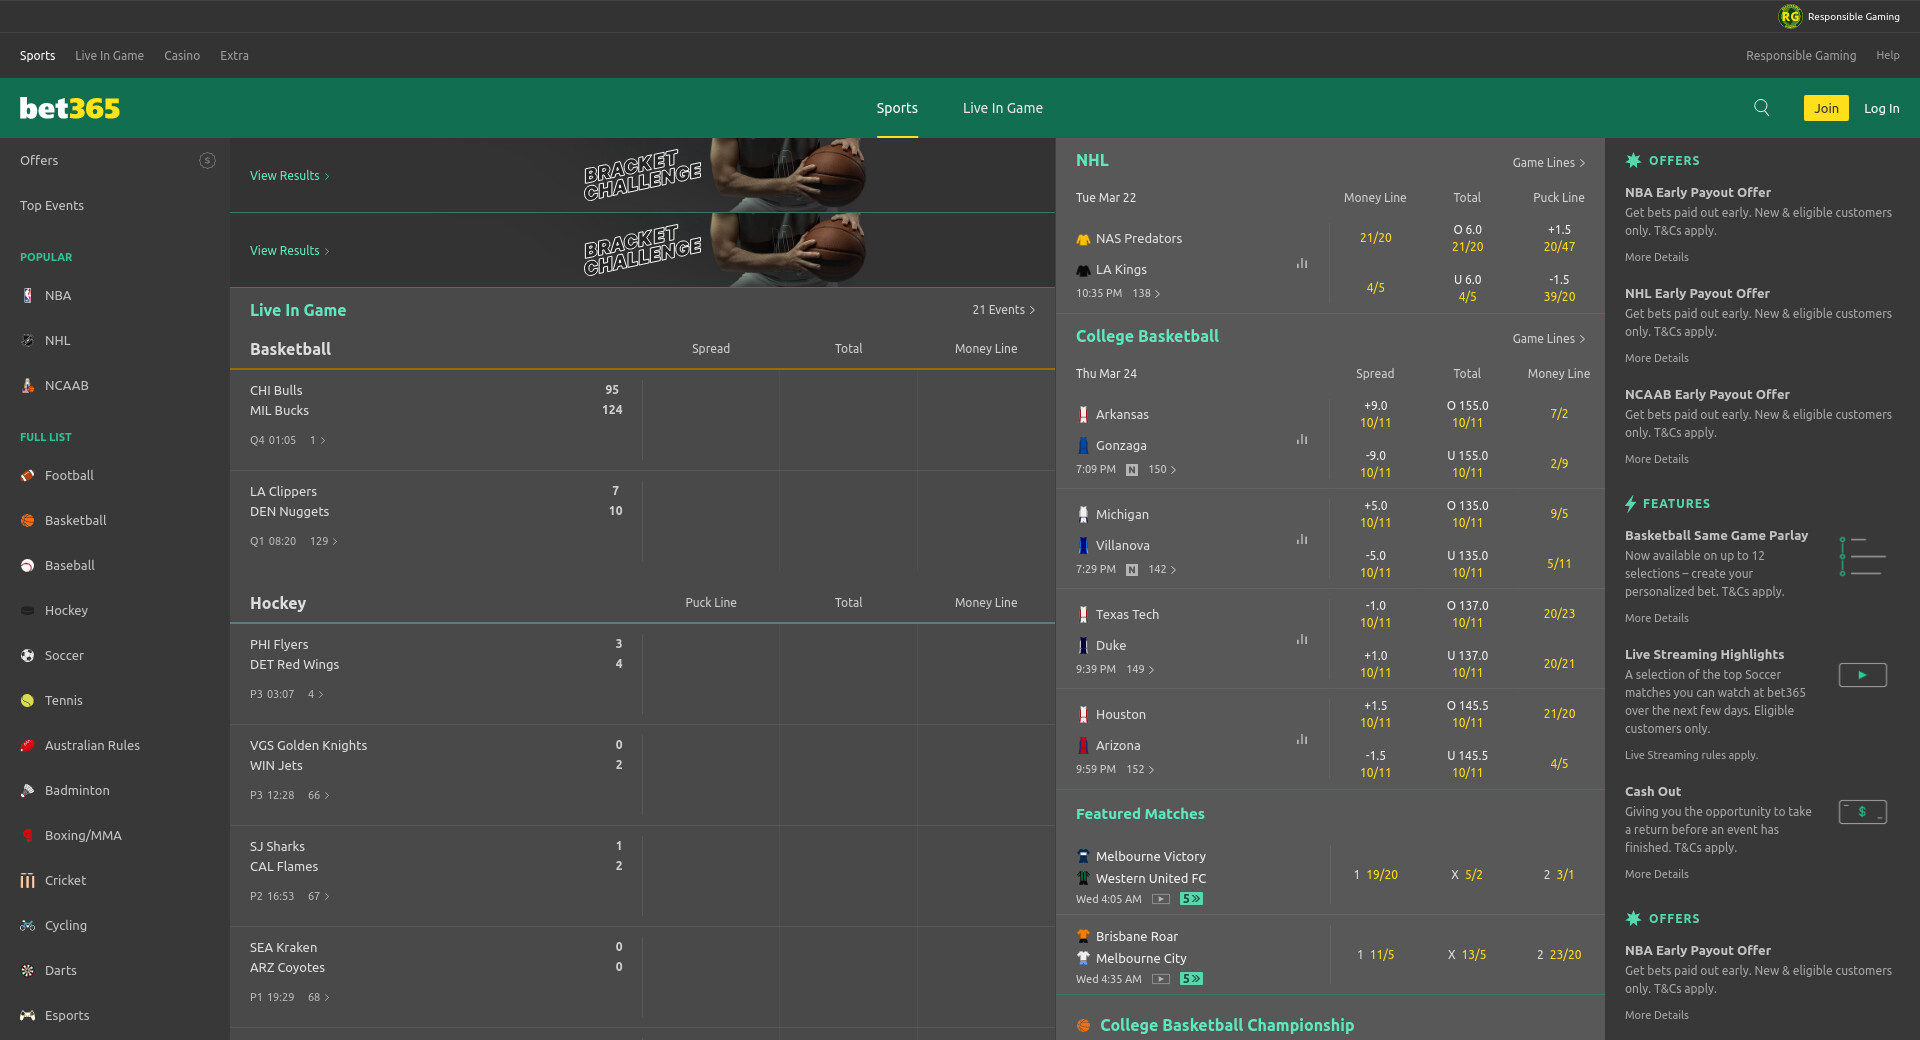The height and width of the screenshot is (1040, 1920).
Task: Expand the 21 Events live list
Action: coord(1003,310)
